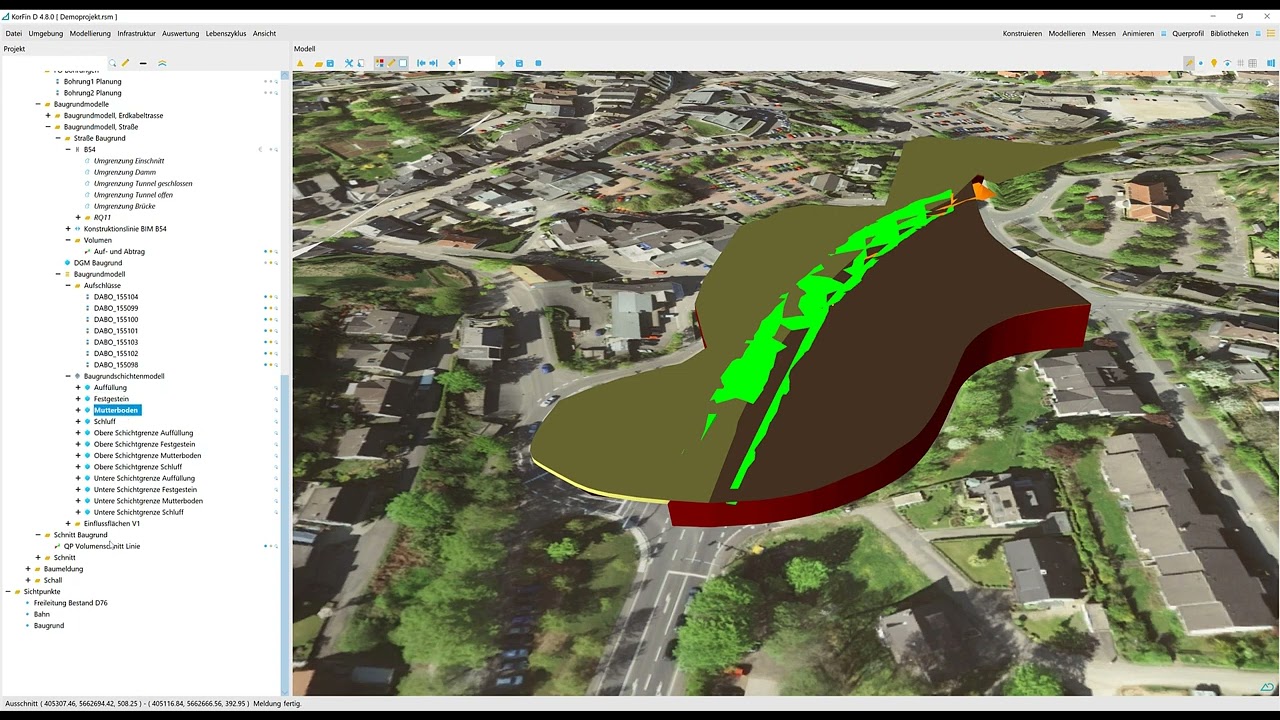Collapse Baugrundmodell, Straße node
Viewport: 1280px width, 720px height.
[x=48, y=127]
